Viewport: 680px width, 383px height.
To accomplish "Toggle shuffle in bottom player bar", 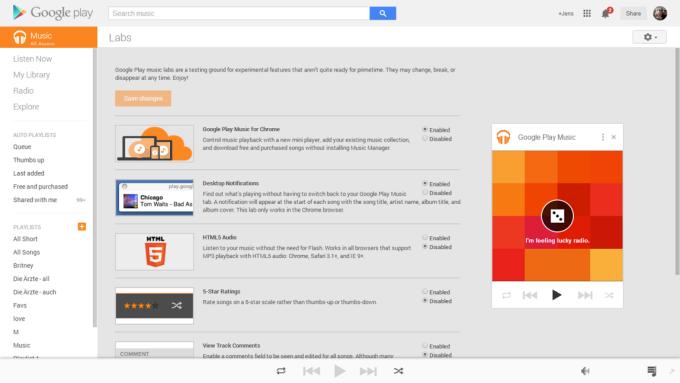I will [398, 371].
